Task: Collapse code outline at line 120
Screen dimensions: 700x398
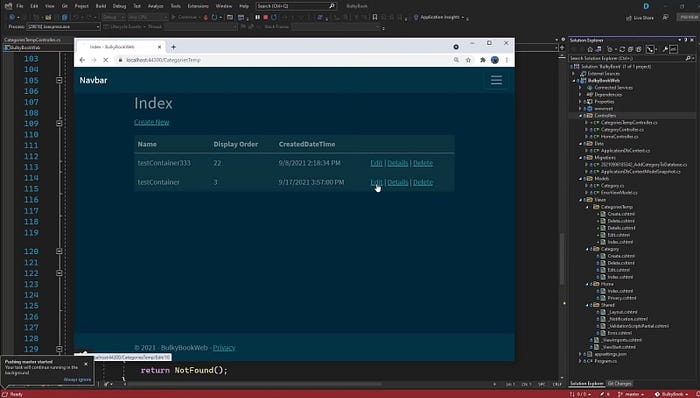Action: [x=59, y=251]
